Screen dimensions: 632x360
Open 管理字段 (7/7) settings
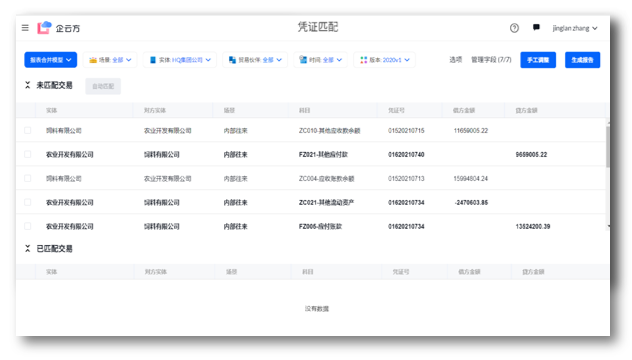[x=491, y=60]
